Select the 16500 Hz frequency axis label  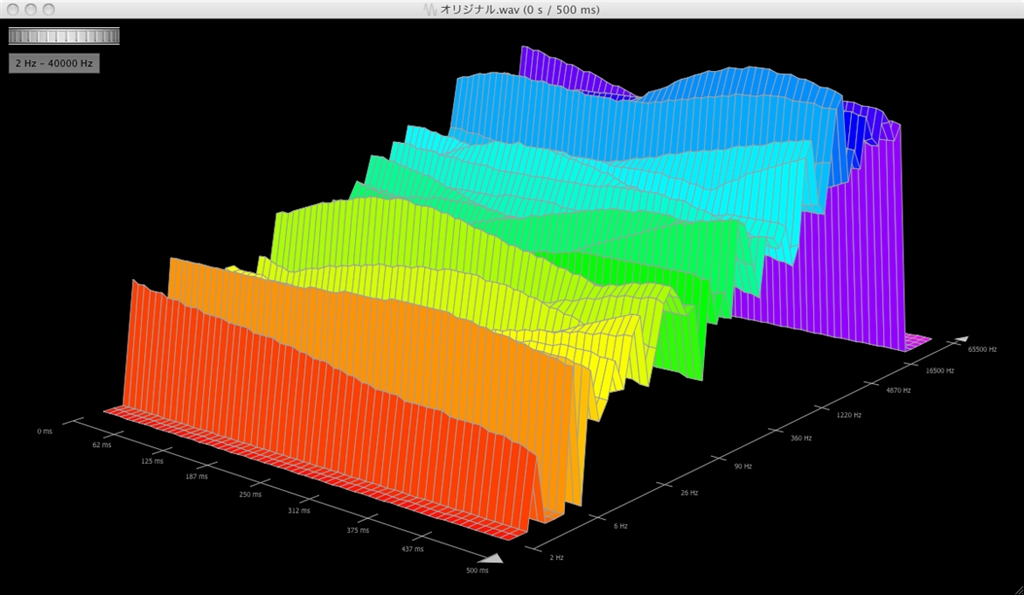[939, 370]
